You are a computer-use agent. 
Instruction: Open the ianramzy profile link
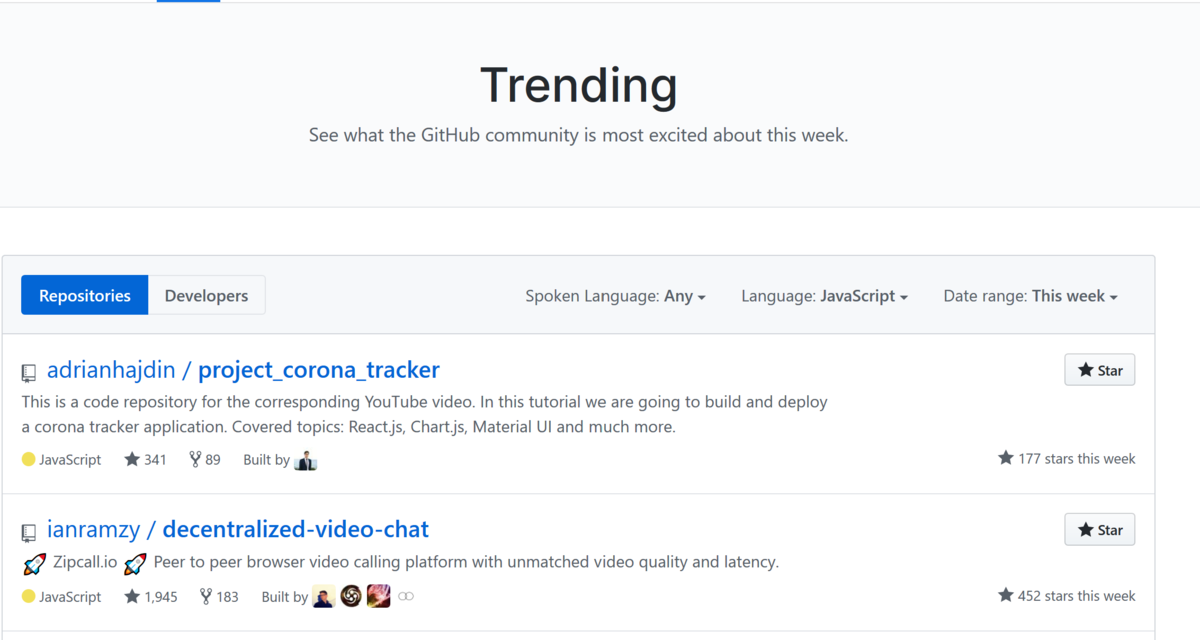click(98, 529)
